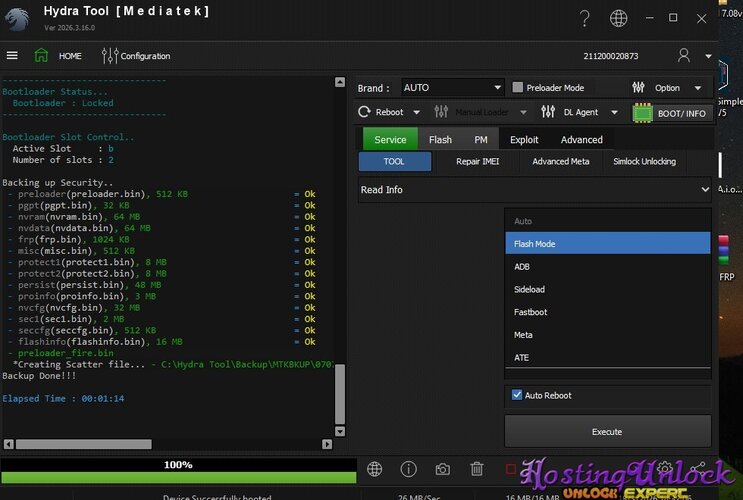Image resolution: width=743 pixels, height=500 pixels.
Task: Expand the Brand AUTO dropdown
Action: (x=452, y=88)
